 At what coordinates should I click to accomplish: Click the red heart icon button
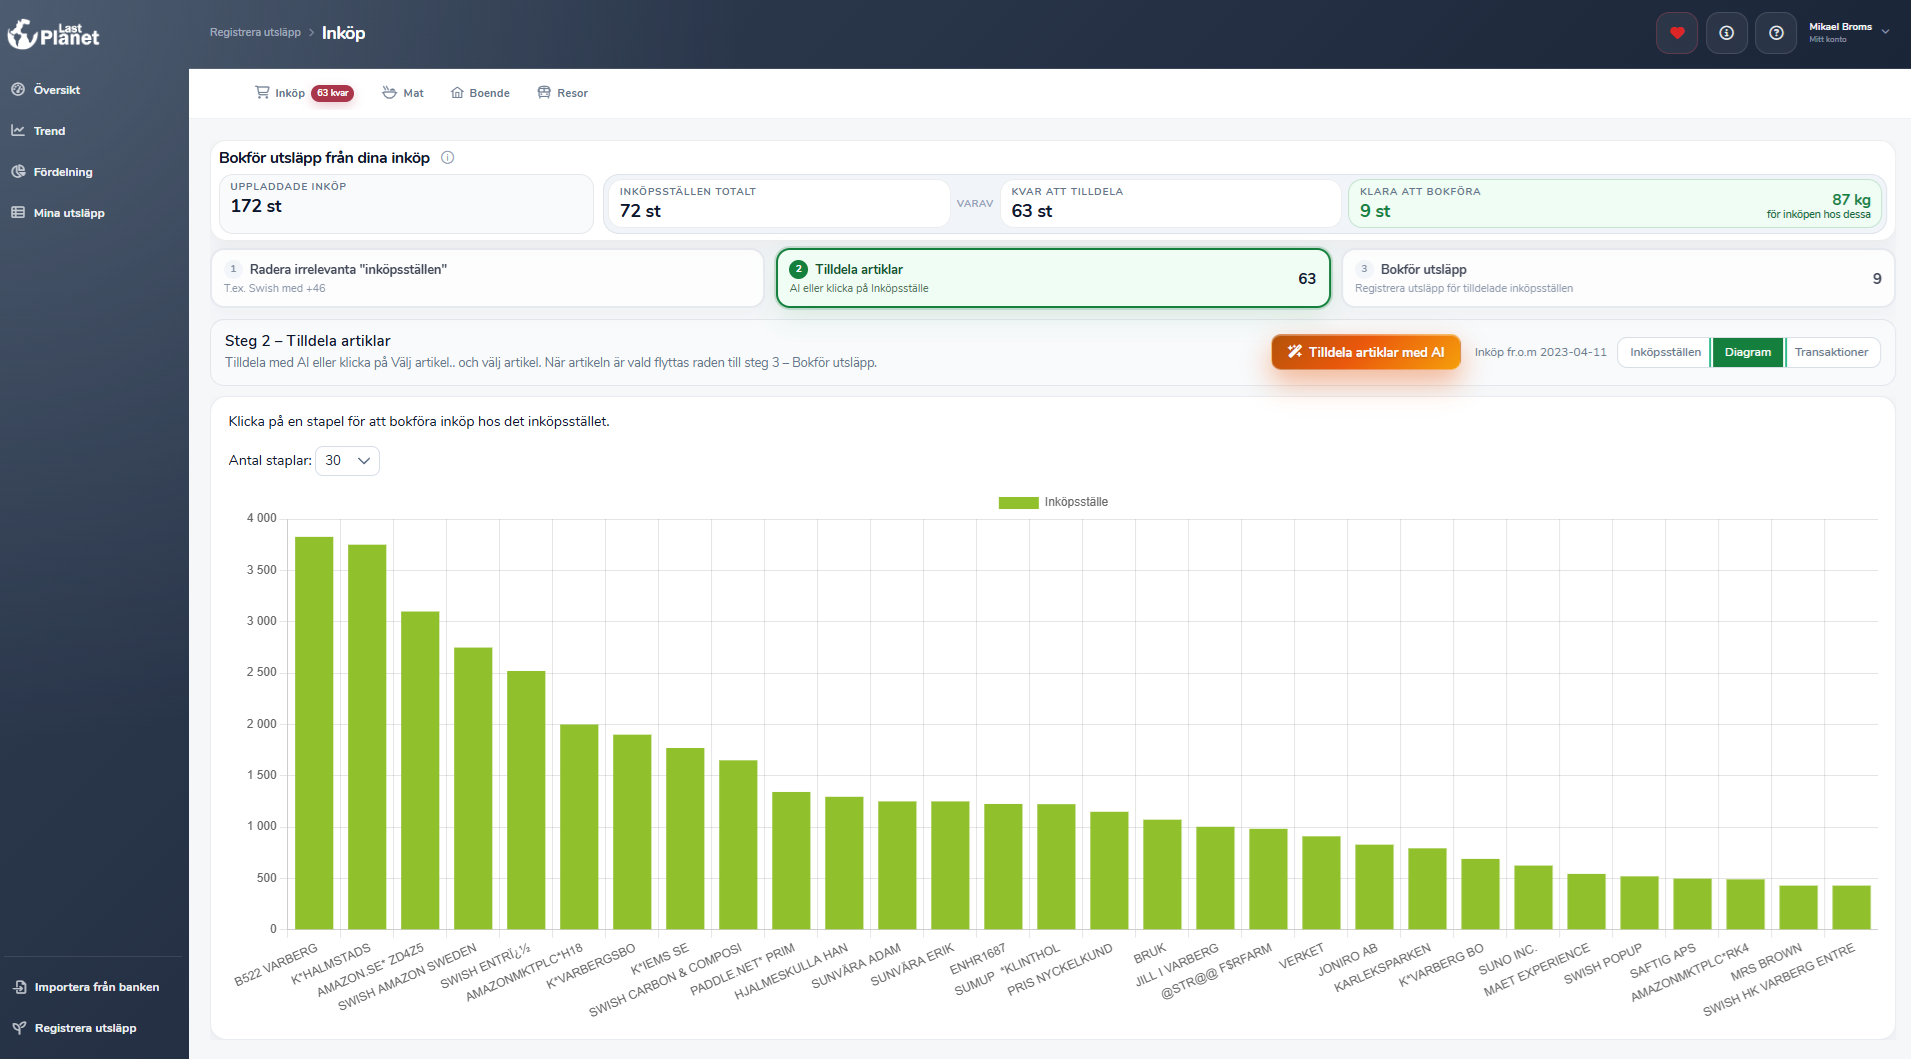tap(1677, 33)
